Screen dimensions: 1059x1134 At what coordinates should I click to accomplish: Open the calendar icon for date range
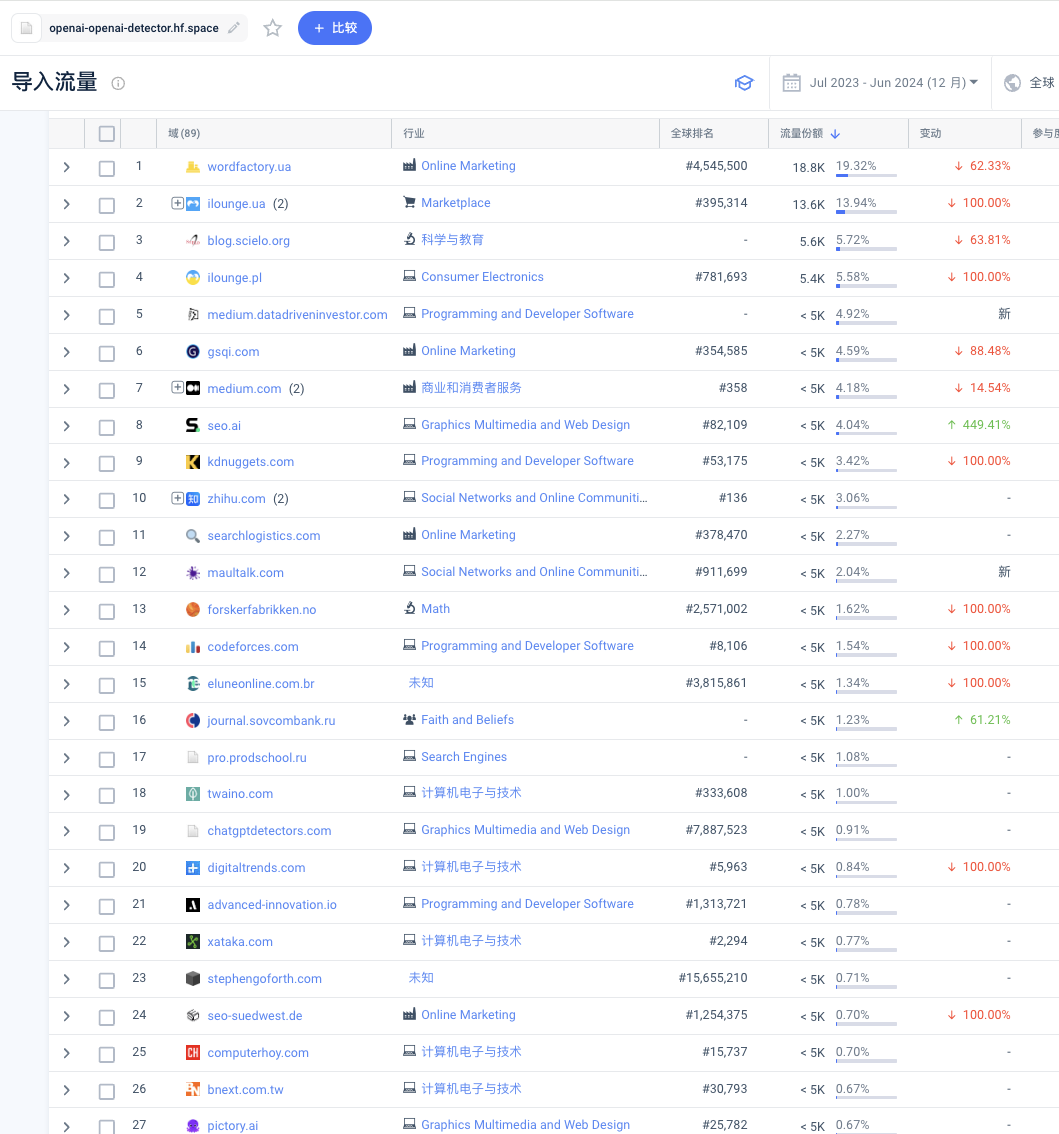pyautogui.click(x=791, y=83)
